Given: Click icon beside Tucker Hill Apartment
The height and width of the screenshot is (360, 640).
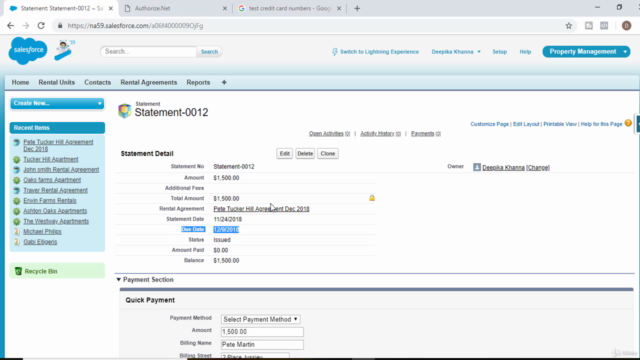Looking at the screenshot, I should point(16,159).
